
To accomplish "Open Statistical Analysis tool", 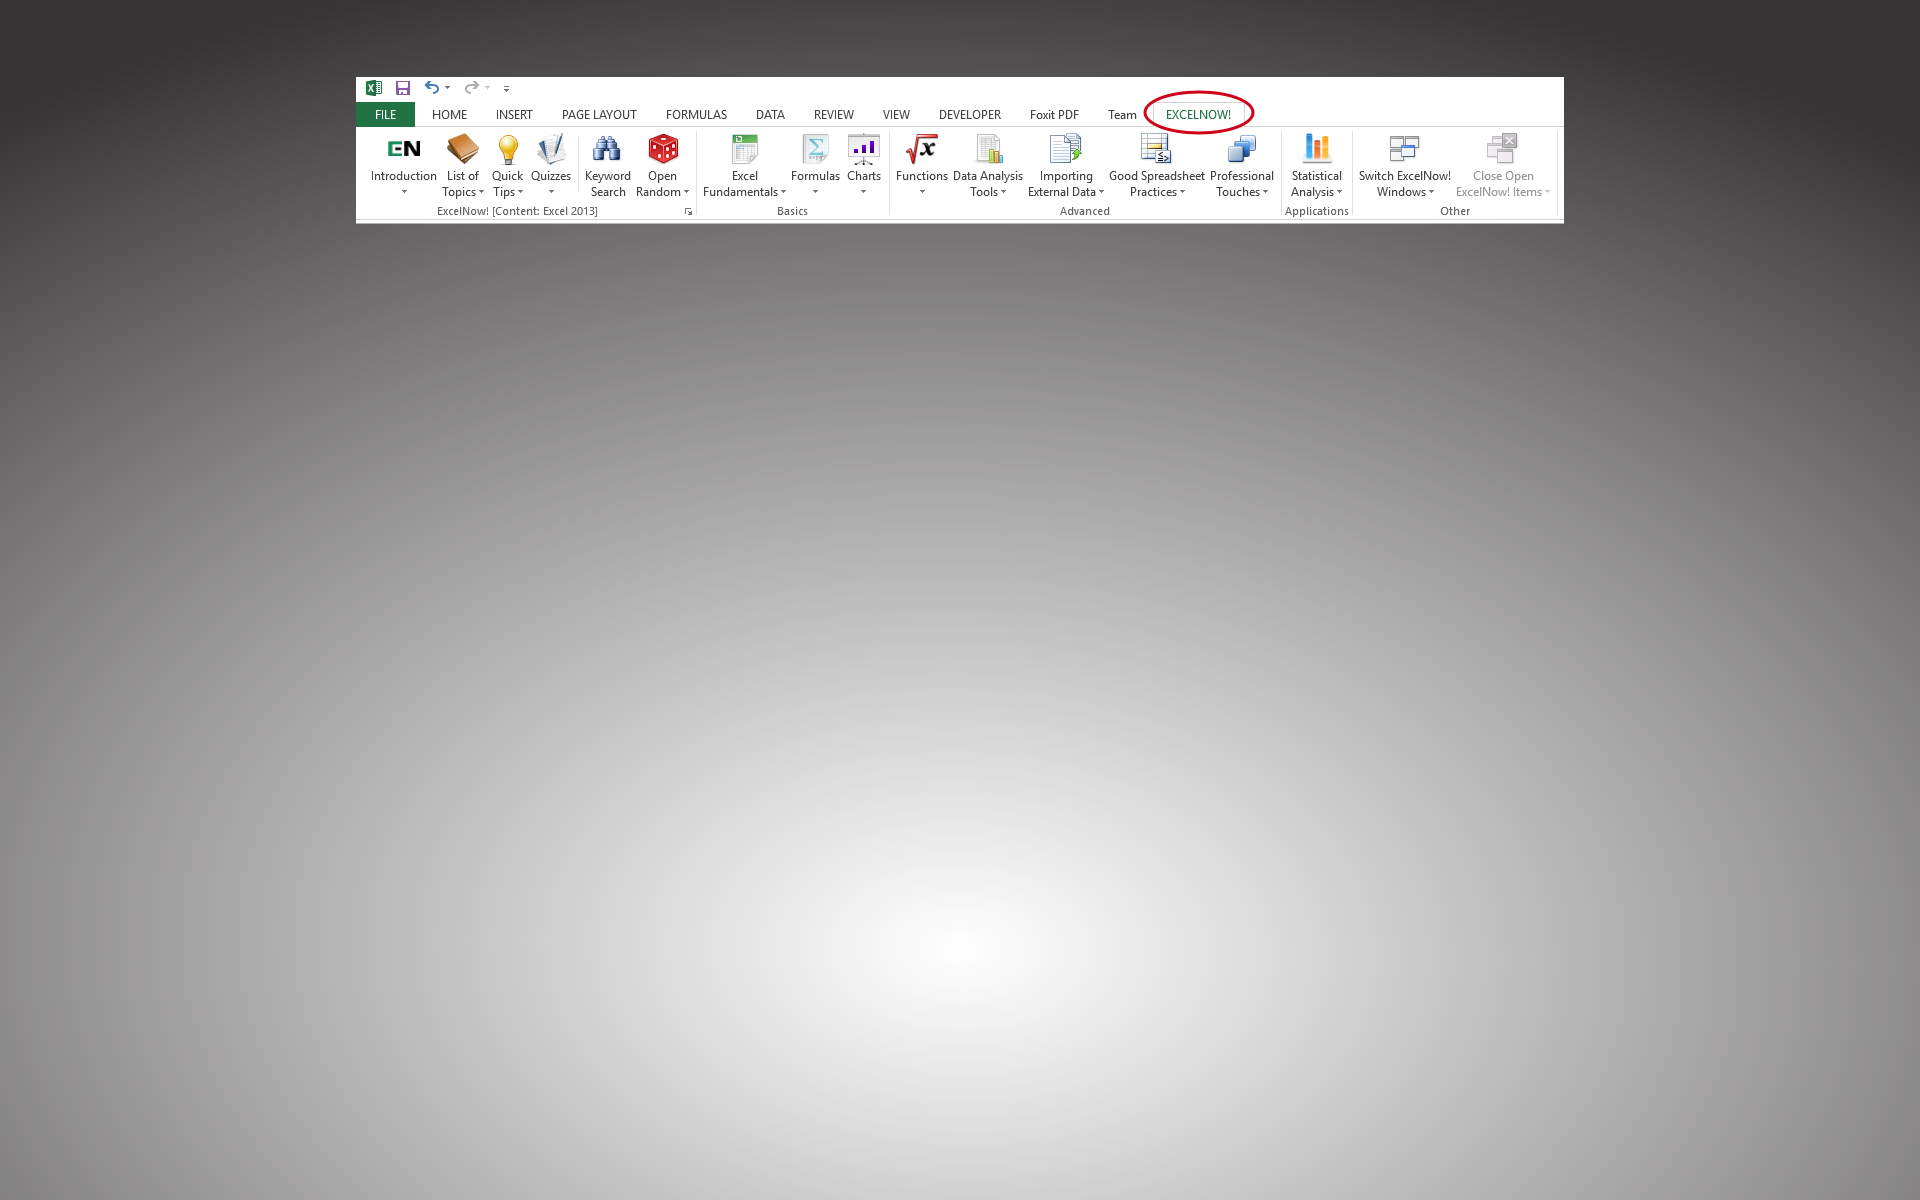I will tap(1315, 163).
